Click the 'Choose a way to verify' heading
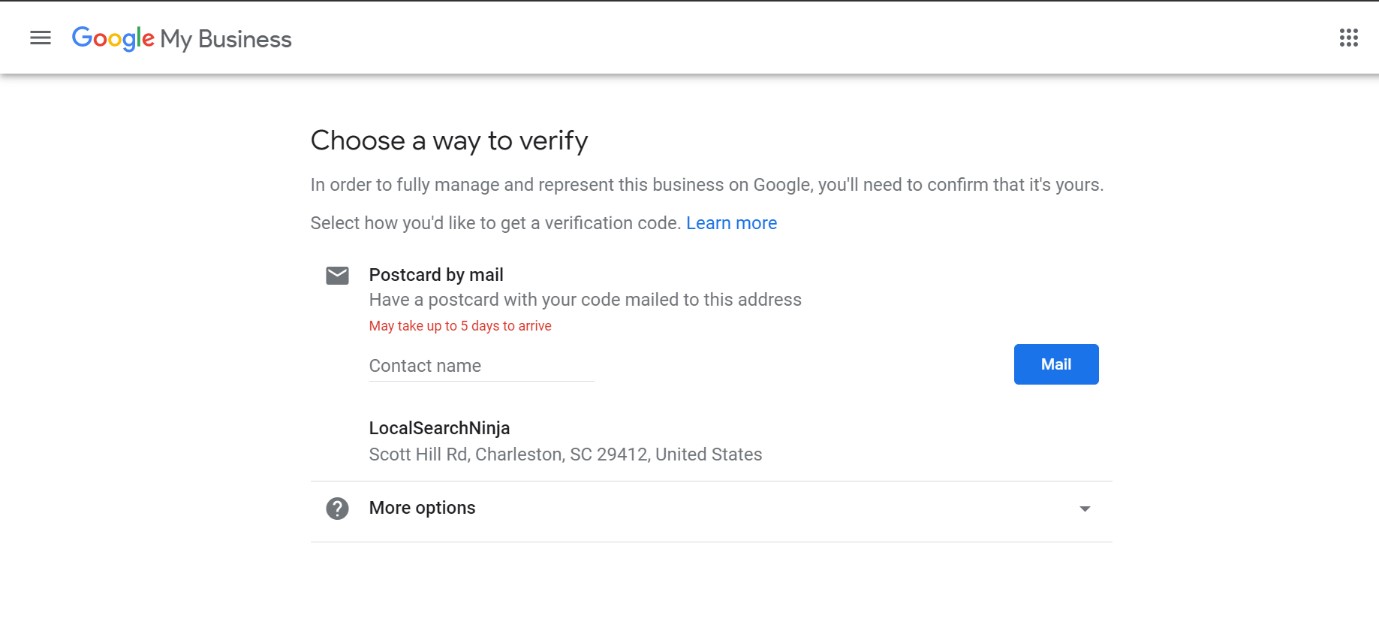 tap(449, 140)
